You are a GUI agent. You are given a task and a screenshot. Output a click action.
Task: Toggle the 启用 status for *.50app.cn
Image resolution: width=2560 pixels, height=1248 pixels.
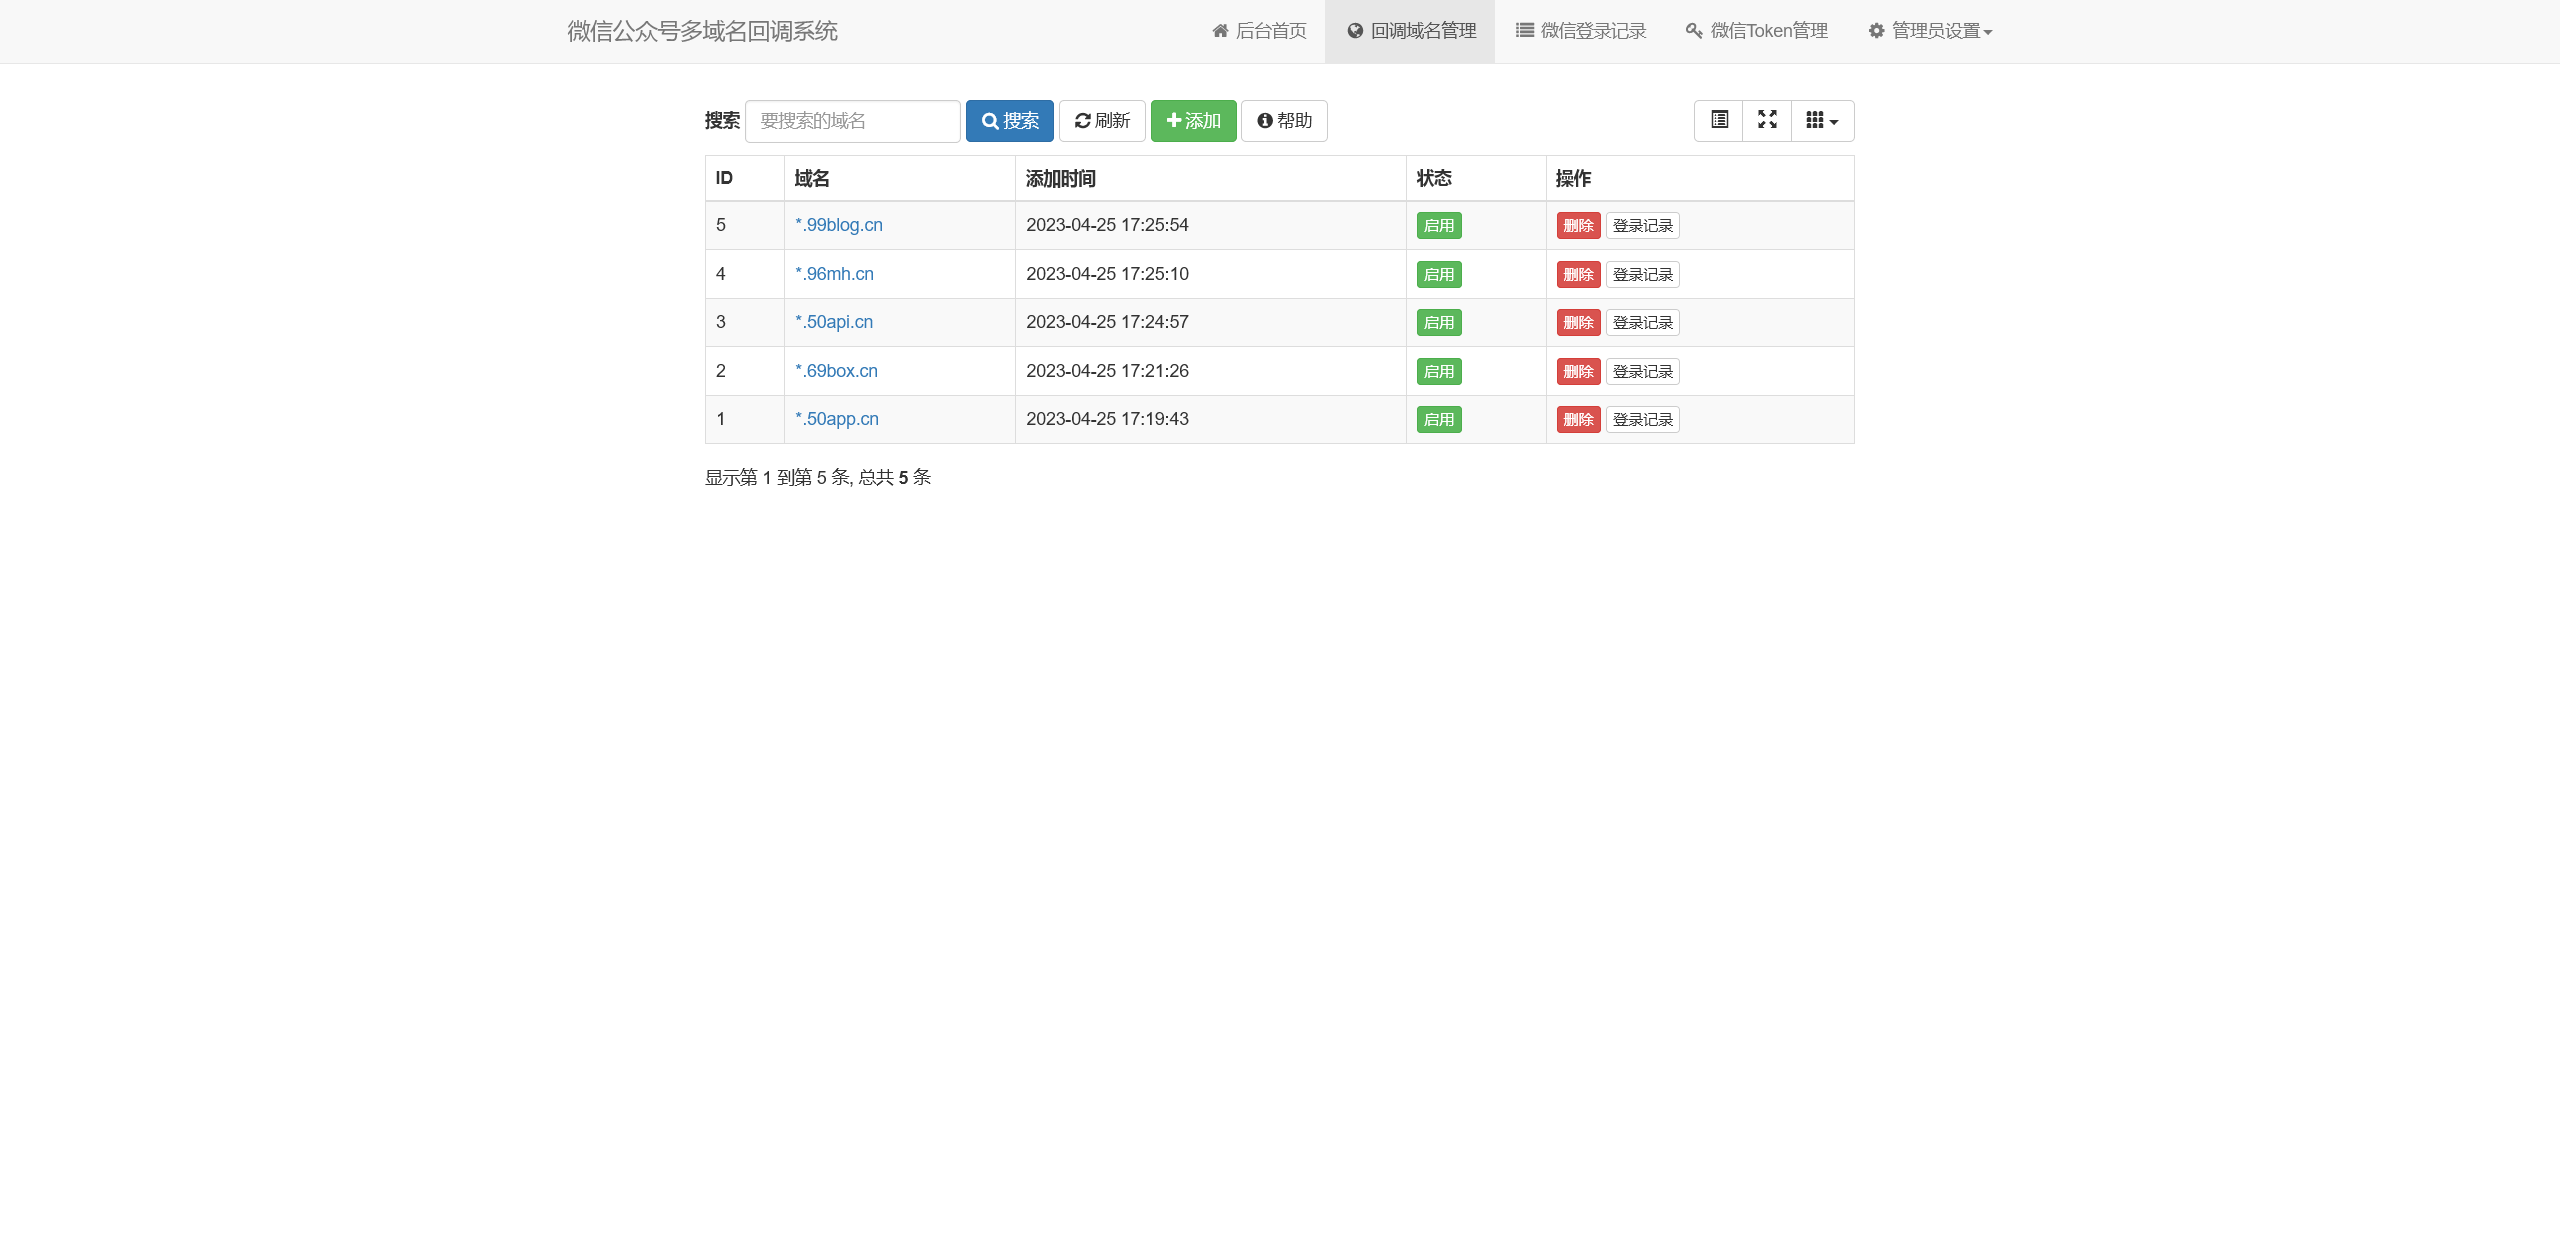(1438, 419)
